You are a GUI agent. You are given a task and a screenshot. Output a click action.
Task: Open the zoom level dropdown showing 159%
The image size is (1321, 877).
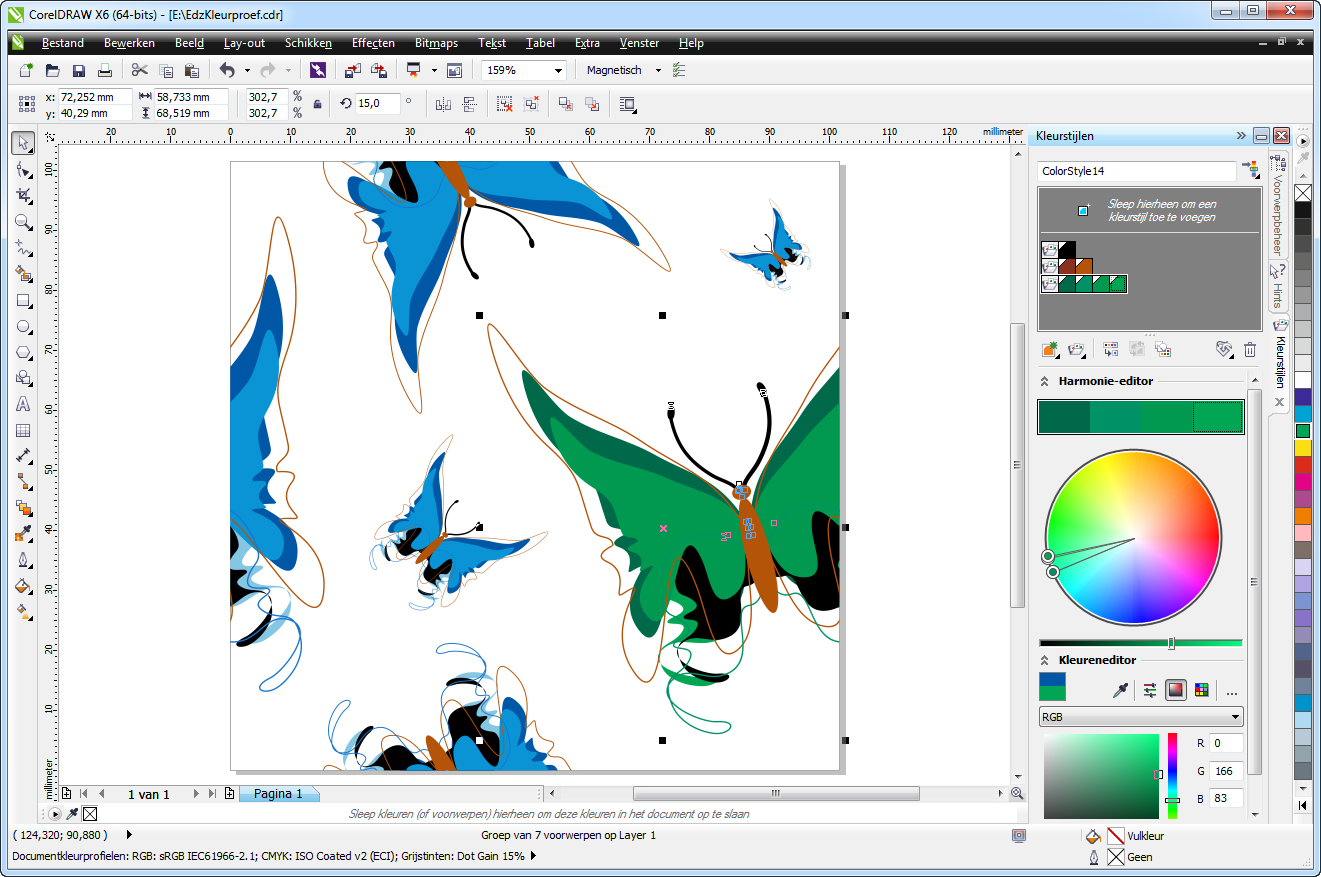coord(556,70)
